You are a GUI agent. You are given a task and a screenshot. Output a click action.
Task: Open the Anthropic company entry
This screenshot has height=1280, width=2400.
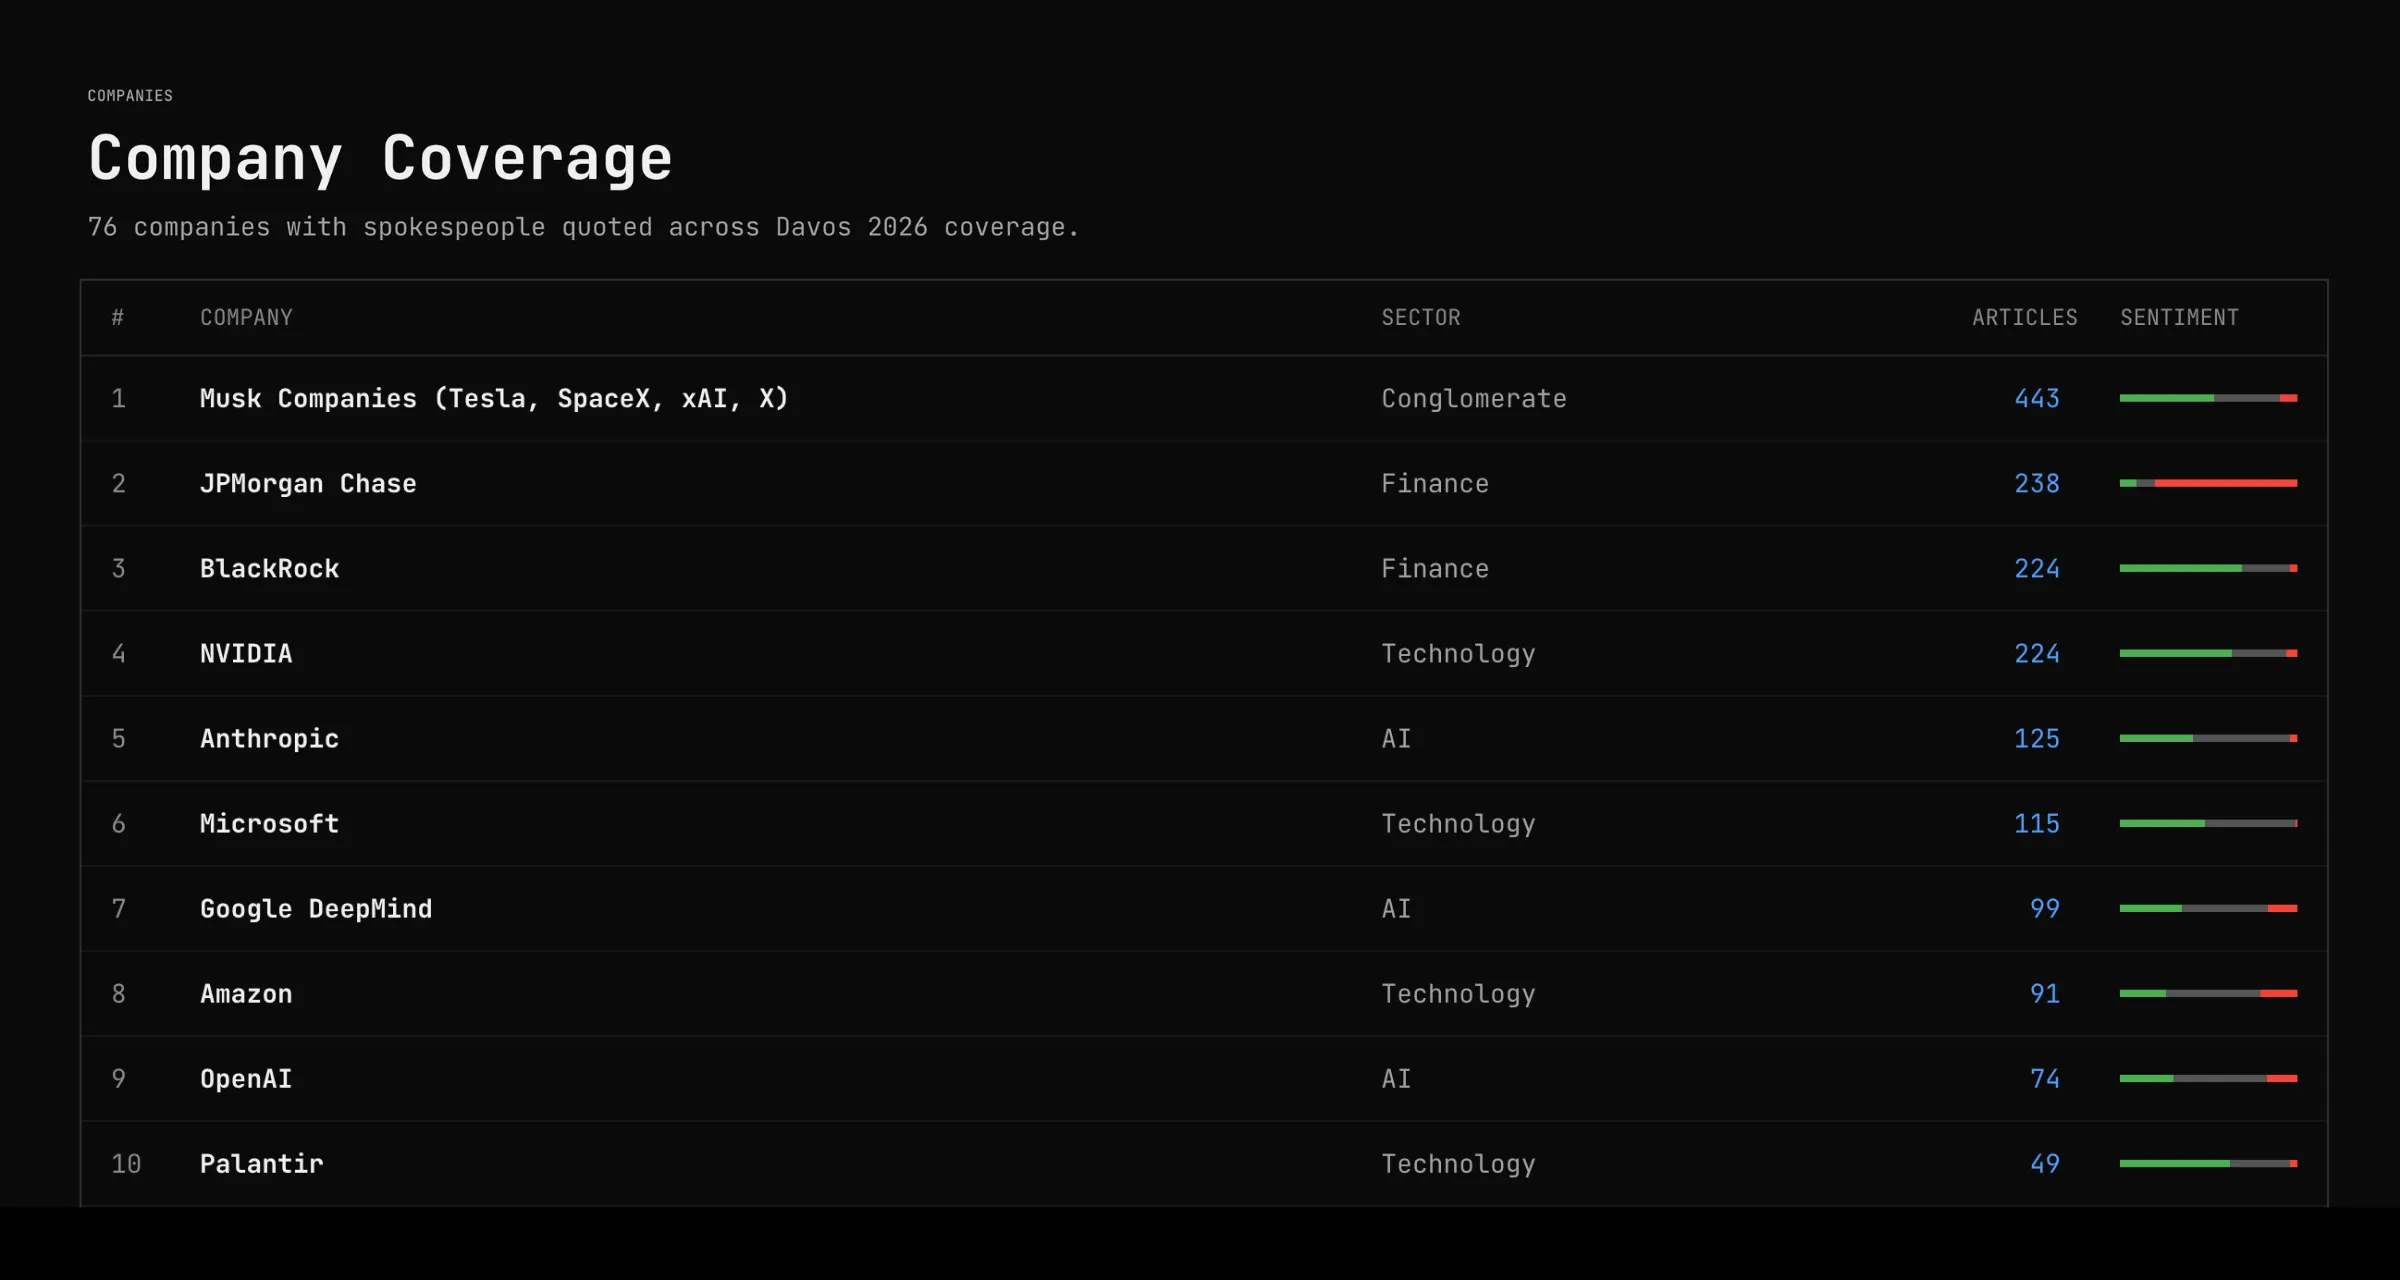click(x=270, y=739)
